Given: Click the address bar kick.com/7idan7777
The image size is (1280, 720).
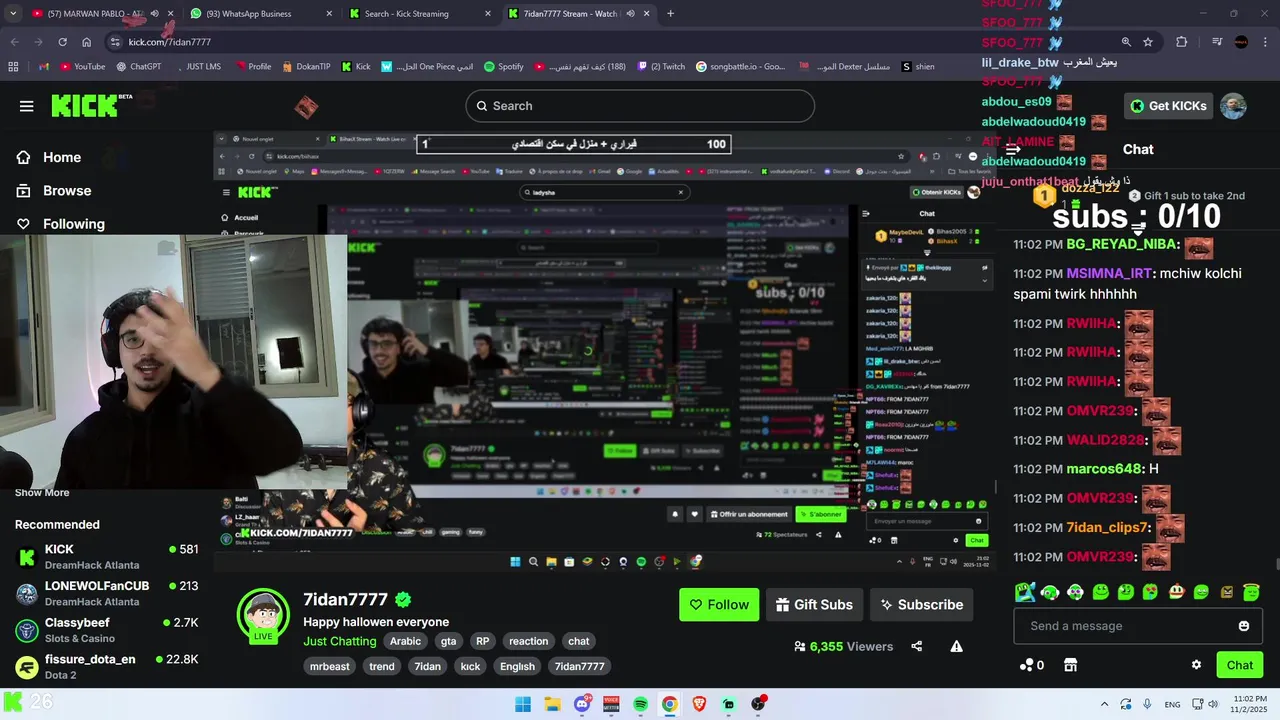Looking at the screenshot, I should pos(169,42).
